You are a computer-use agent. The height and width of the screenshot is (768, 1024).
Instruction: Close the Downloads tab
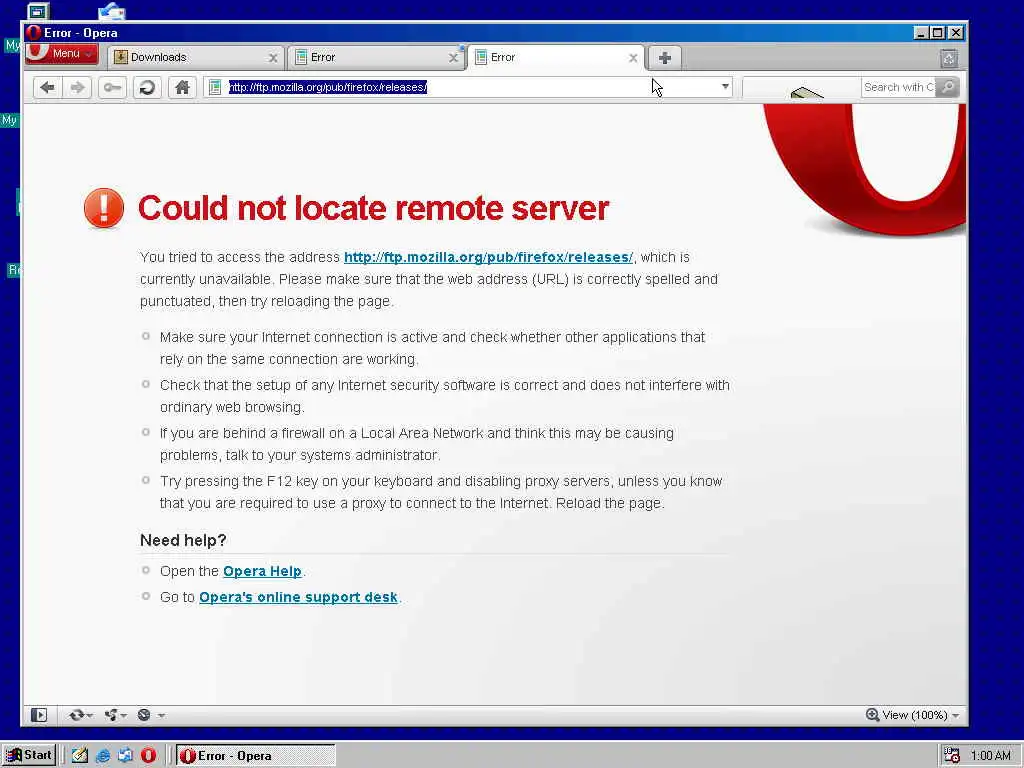273,58
